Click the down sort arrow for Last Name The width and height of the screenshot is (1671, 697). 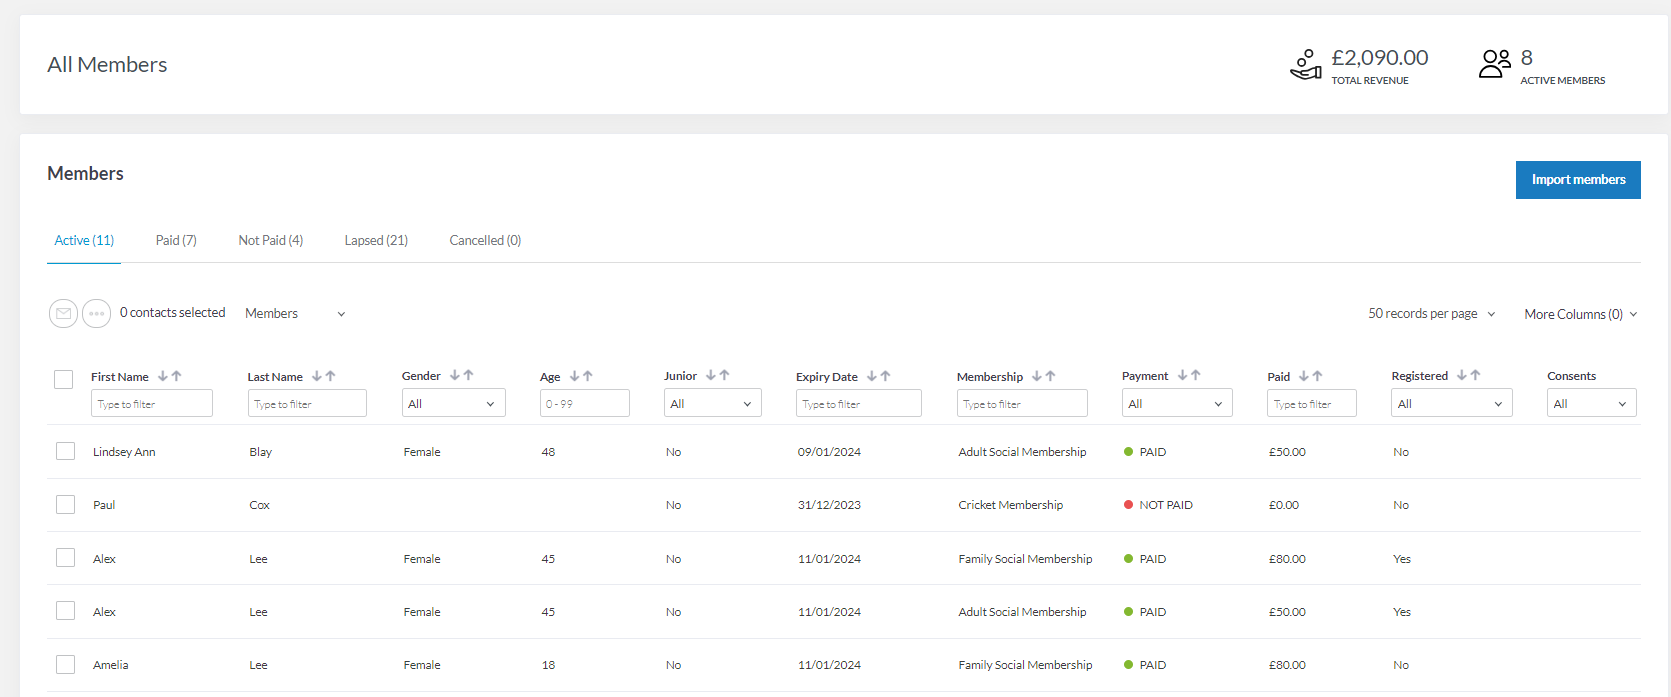[x=317, y=376]
